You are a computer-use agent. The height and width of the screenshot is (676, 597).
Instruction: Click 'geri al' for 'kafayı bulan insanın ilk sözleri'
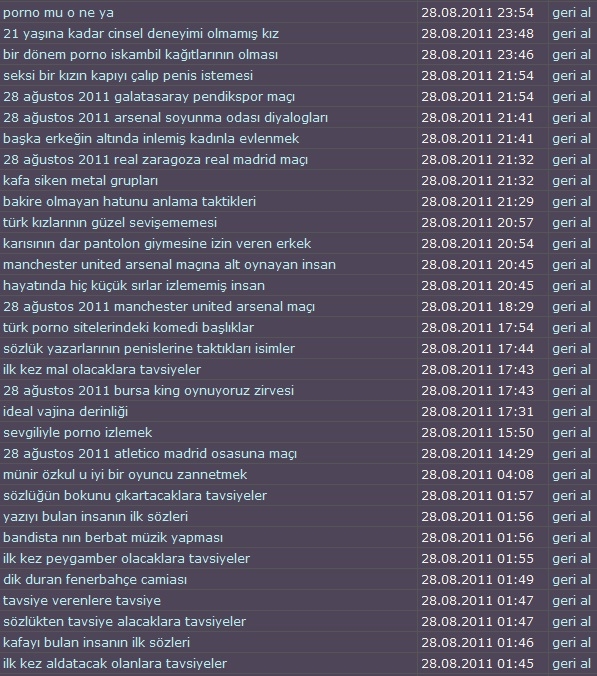[572, 642]
